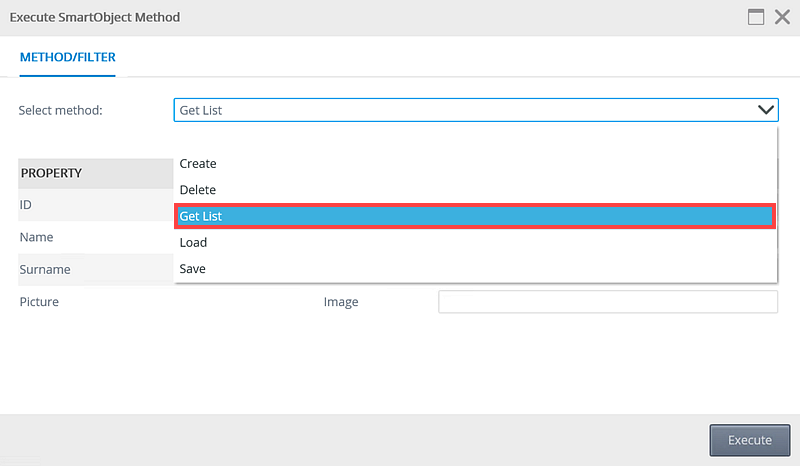Click the Image type label for Picture
The height and width of the screenshot is (466, 800).
(341, 302)
